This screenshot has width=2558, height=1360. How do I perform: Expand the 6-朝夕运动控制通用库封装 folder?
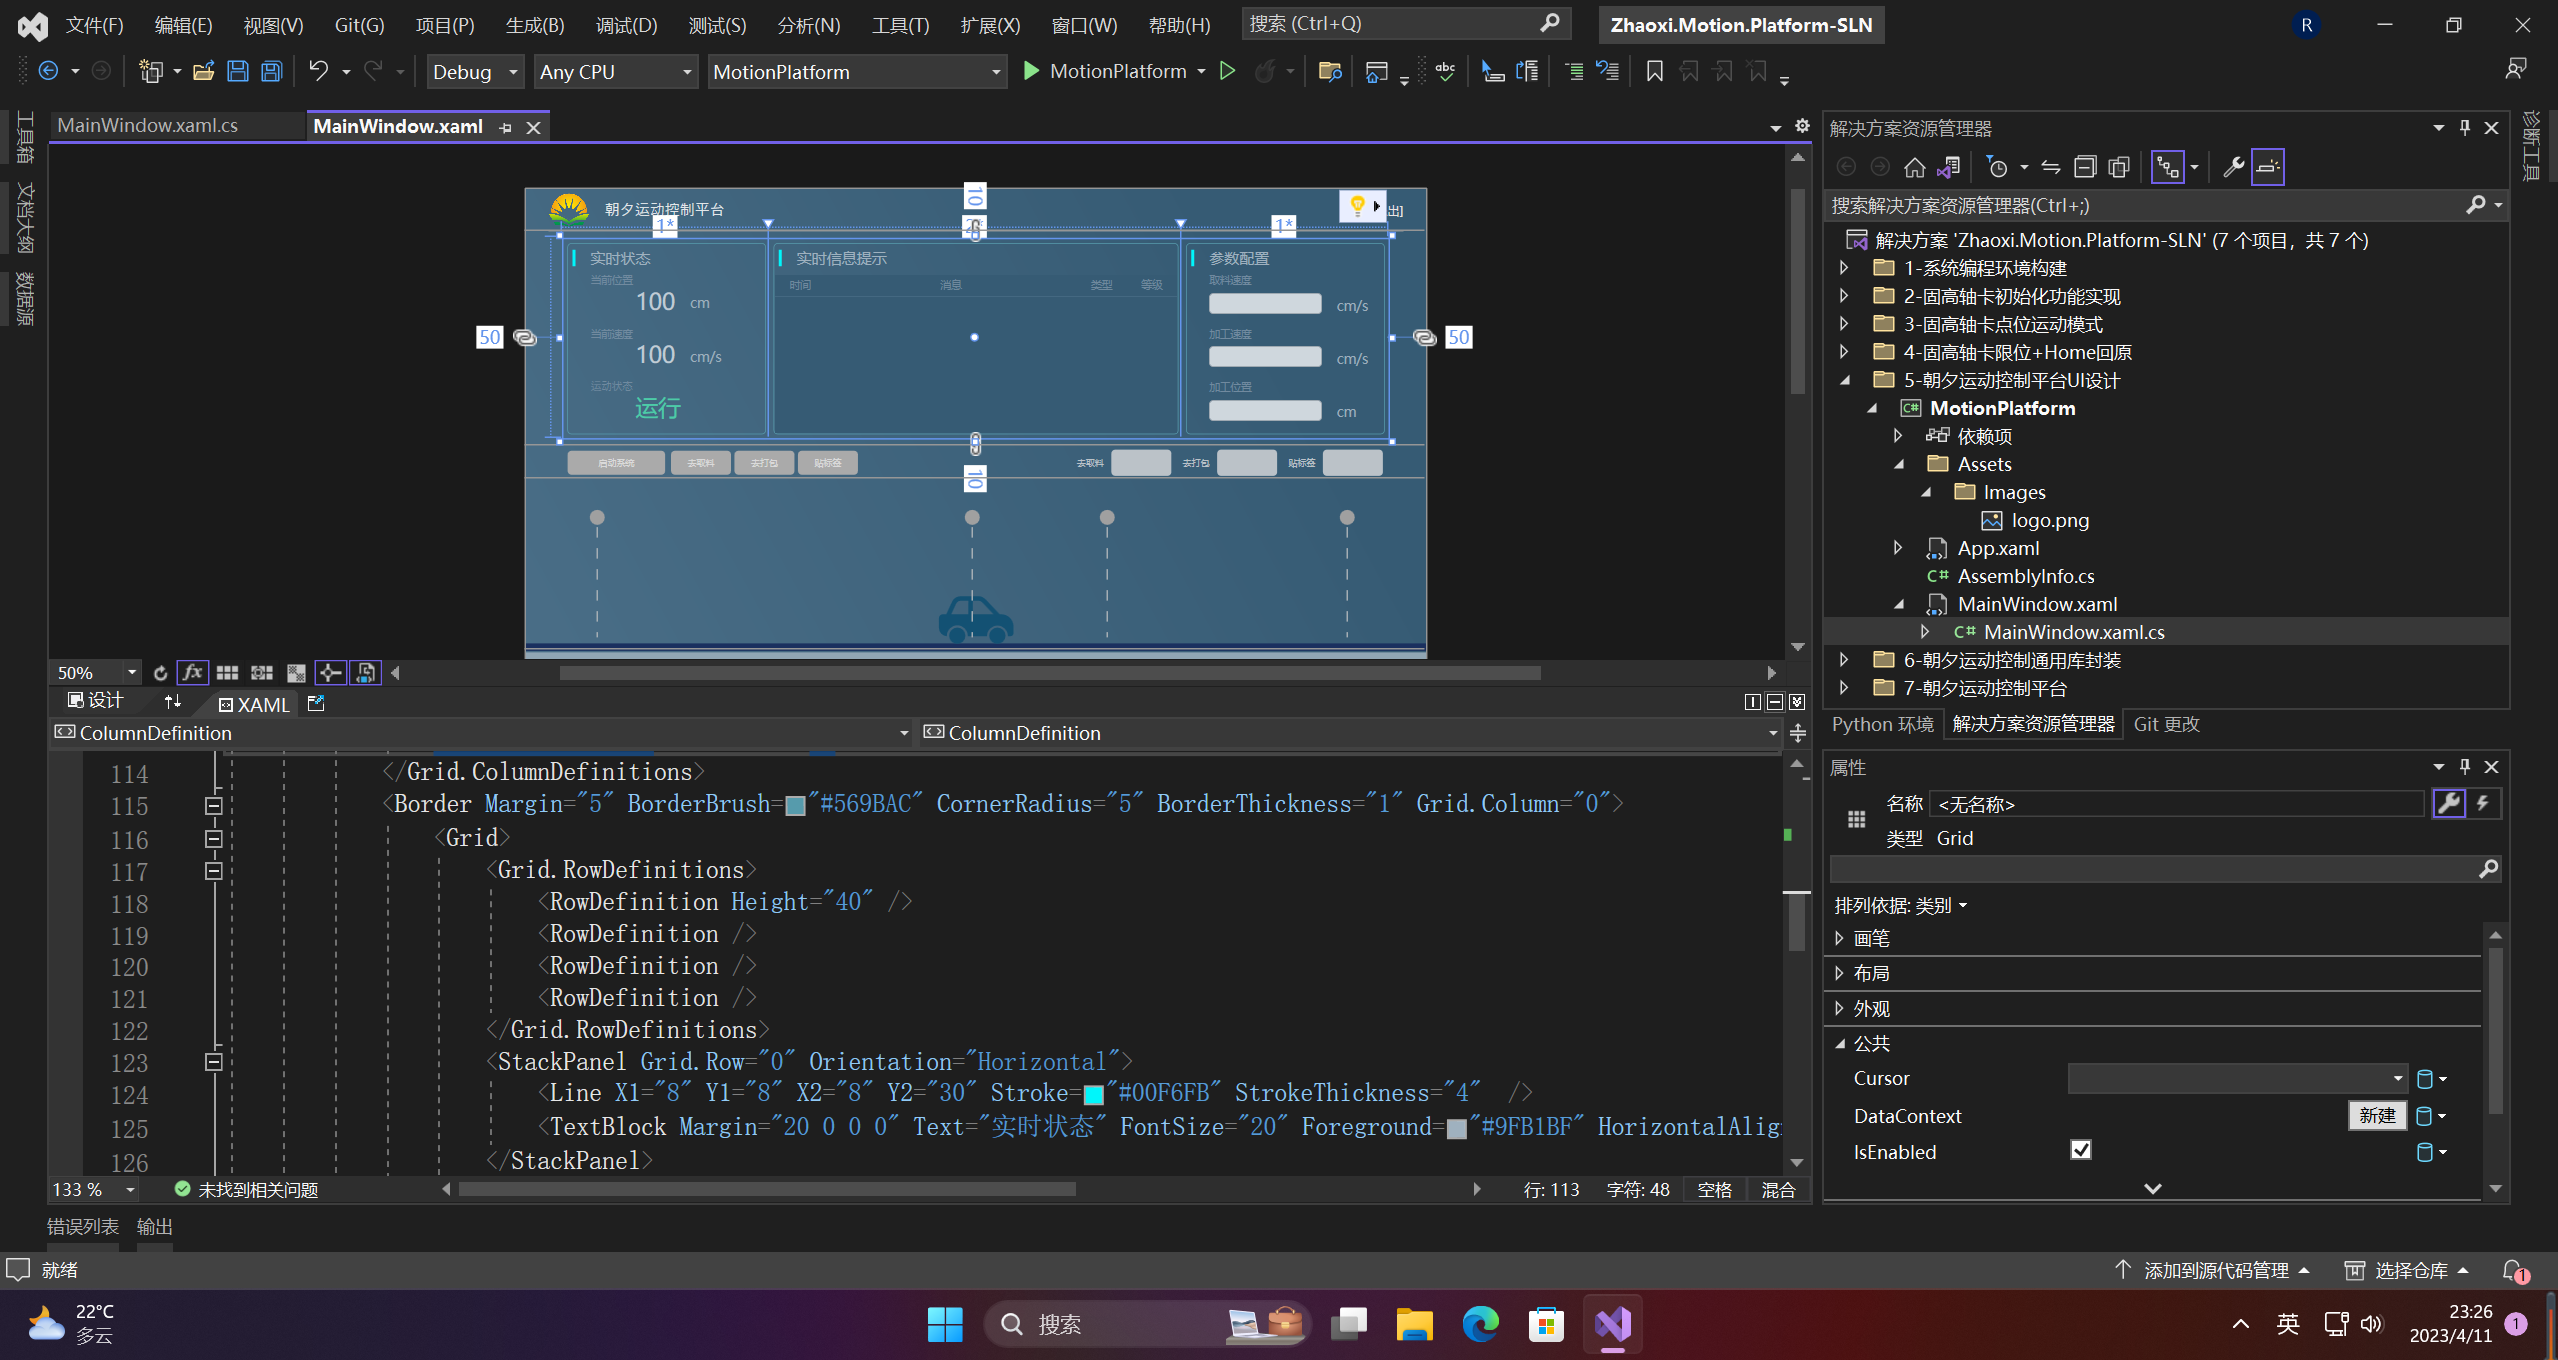click(x=1844, y=660)
